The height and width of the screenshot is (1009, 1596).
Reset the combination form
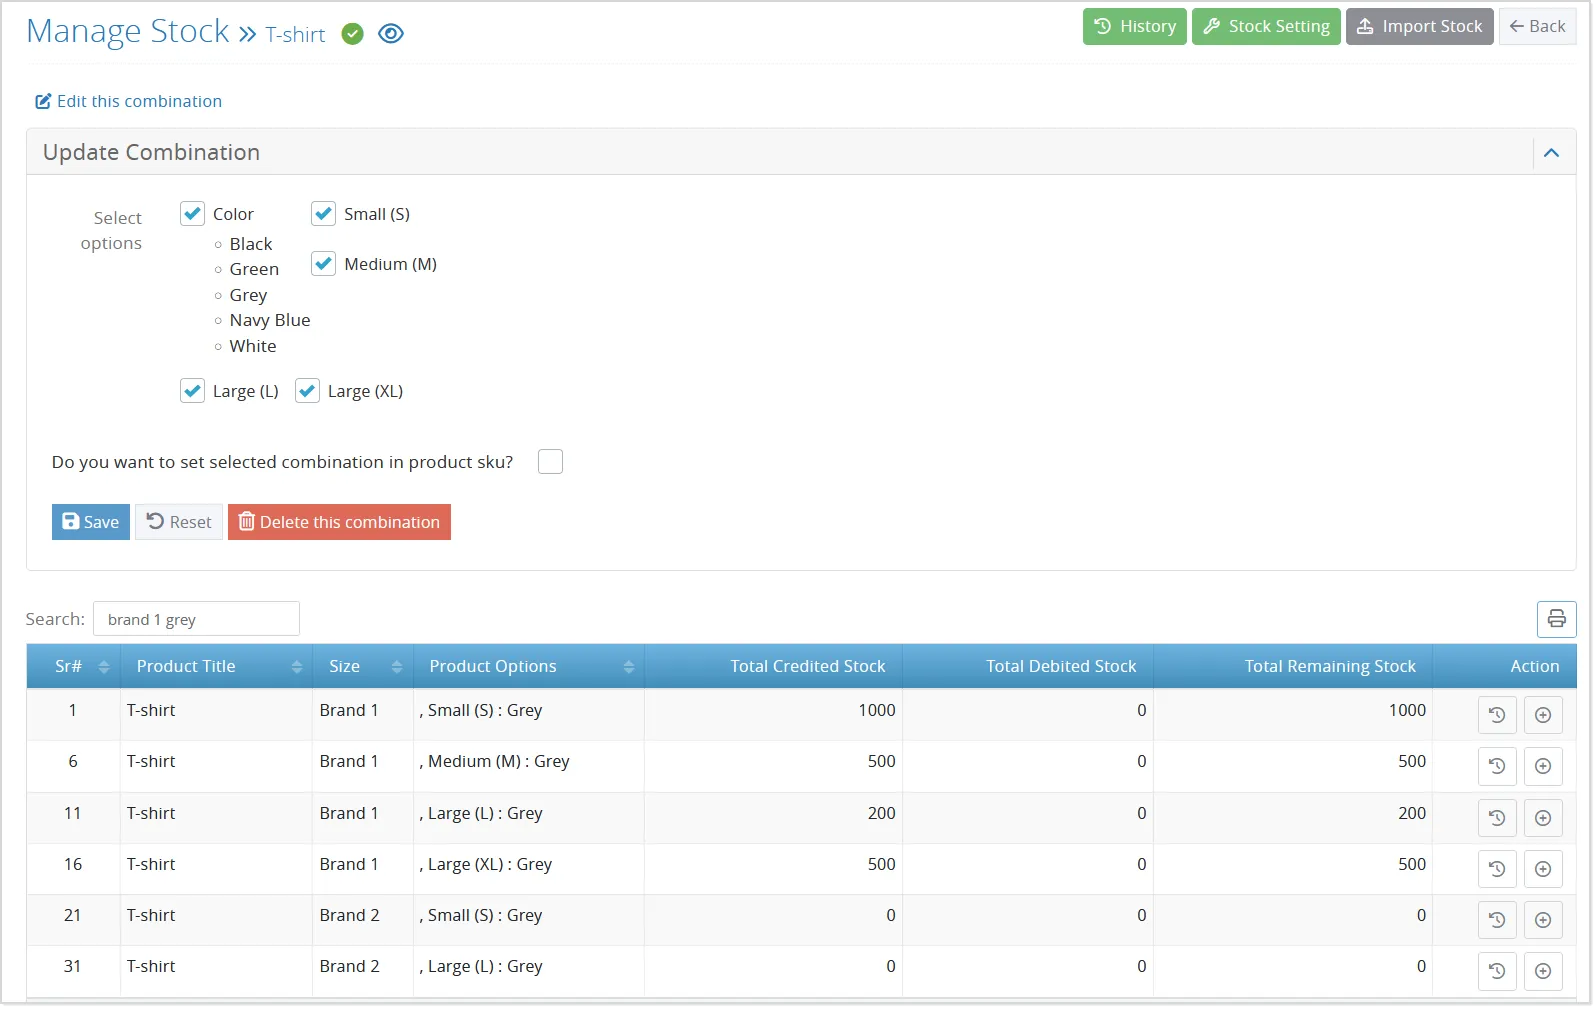point(179,522)
